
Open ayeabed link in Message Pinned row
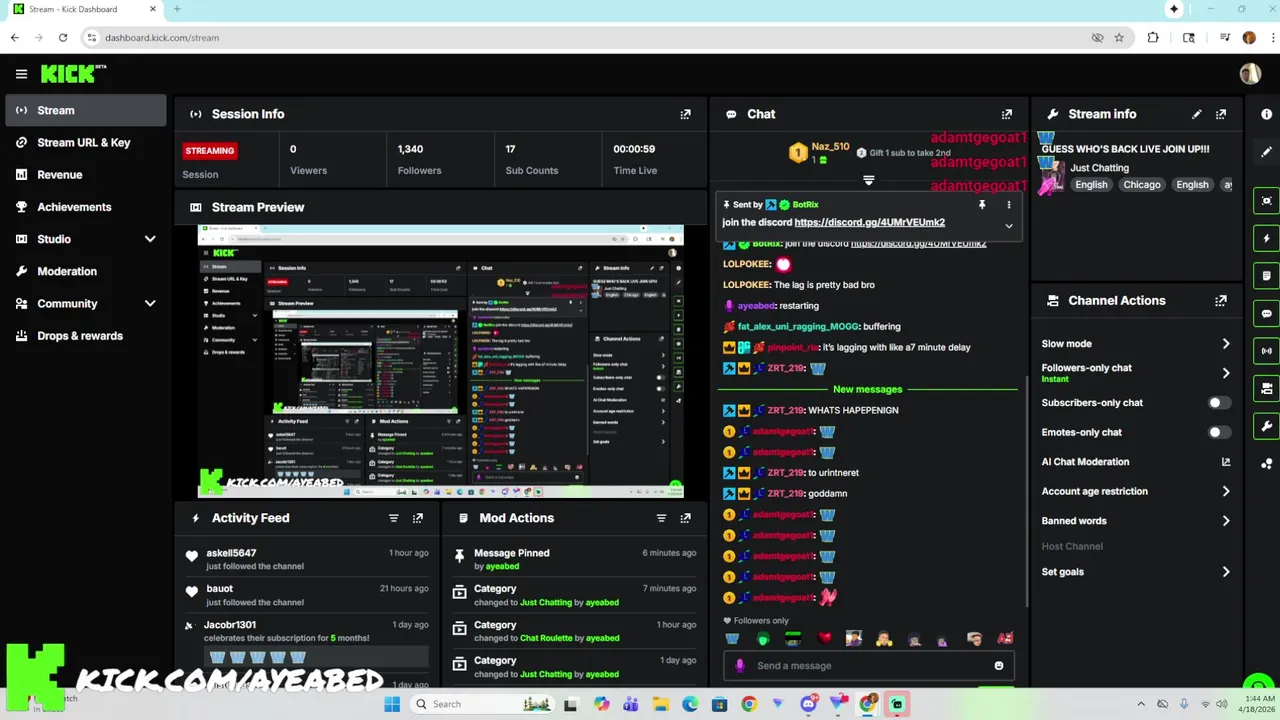[502, 566]
